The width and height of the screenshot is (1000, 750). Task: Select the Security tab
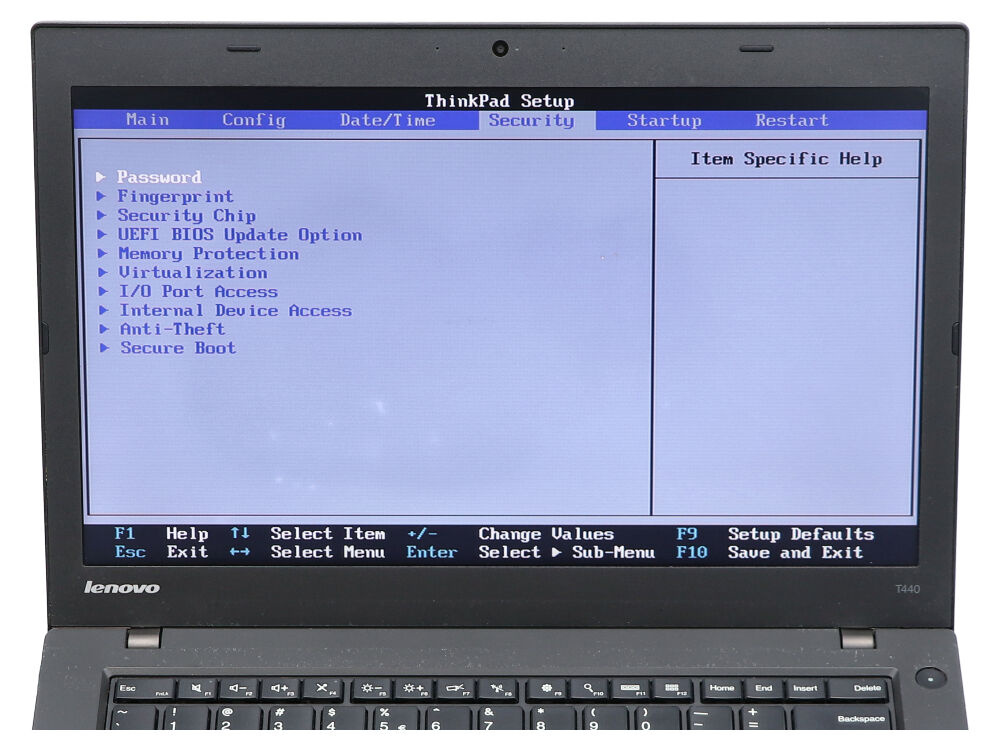click(x=531, y=120)
